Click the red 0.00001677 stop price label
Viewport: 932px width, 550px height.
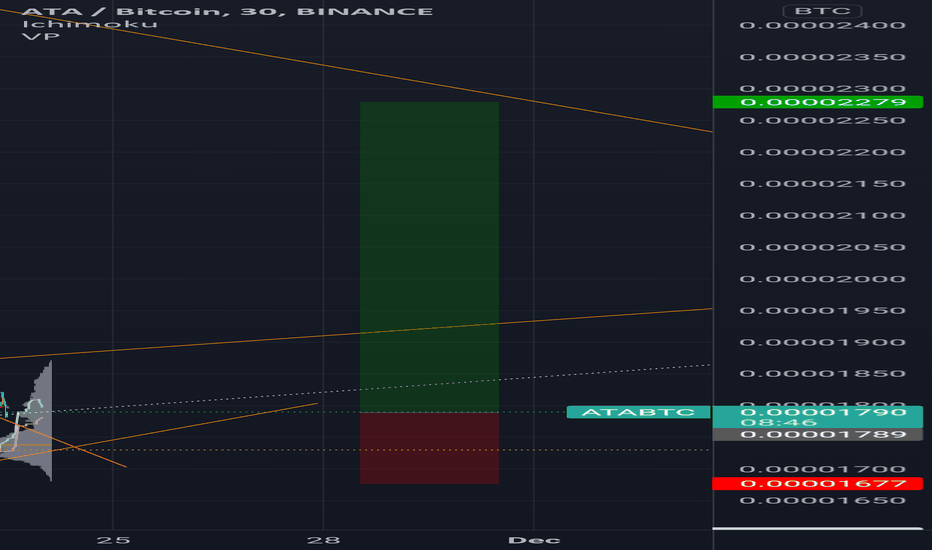[x=818, y=483]
